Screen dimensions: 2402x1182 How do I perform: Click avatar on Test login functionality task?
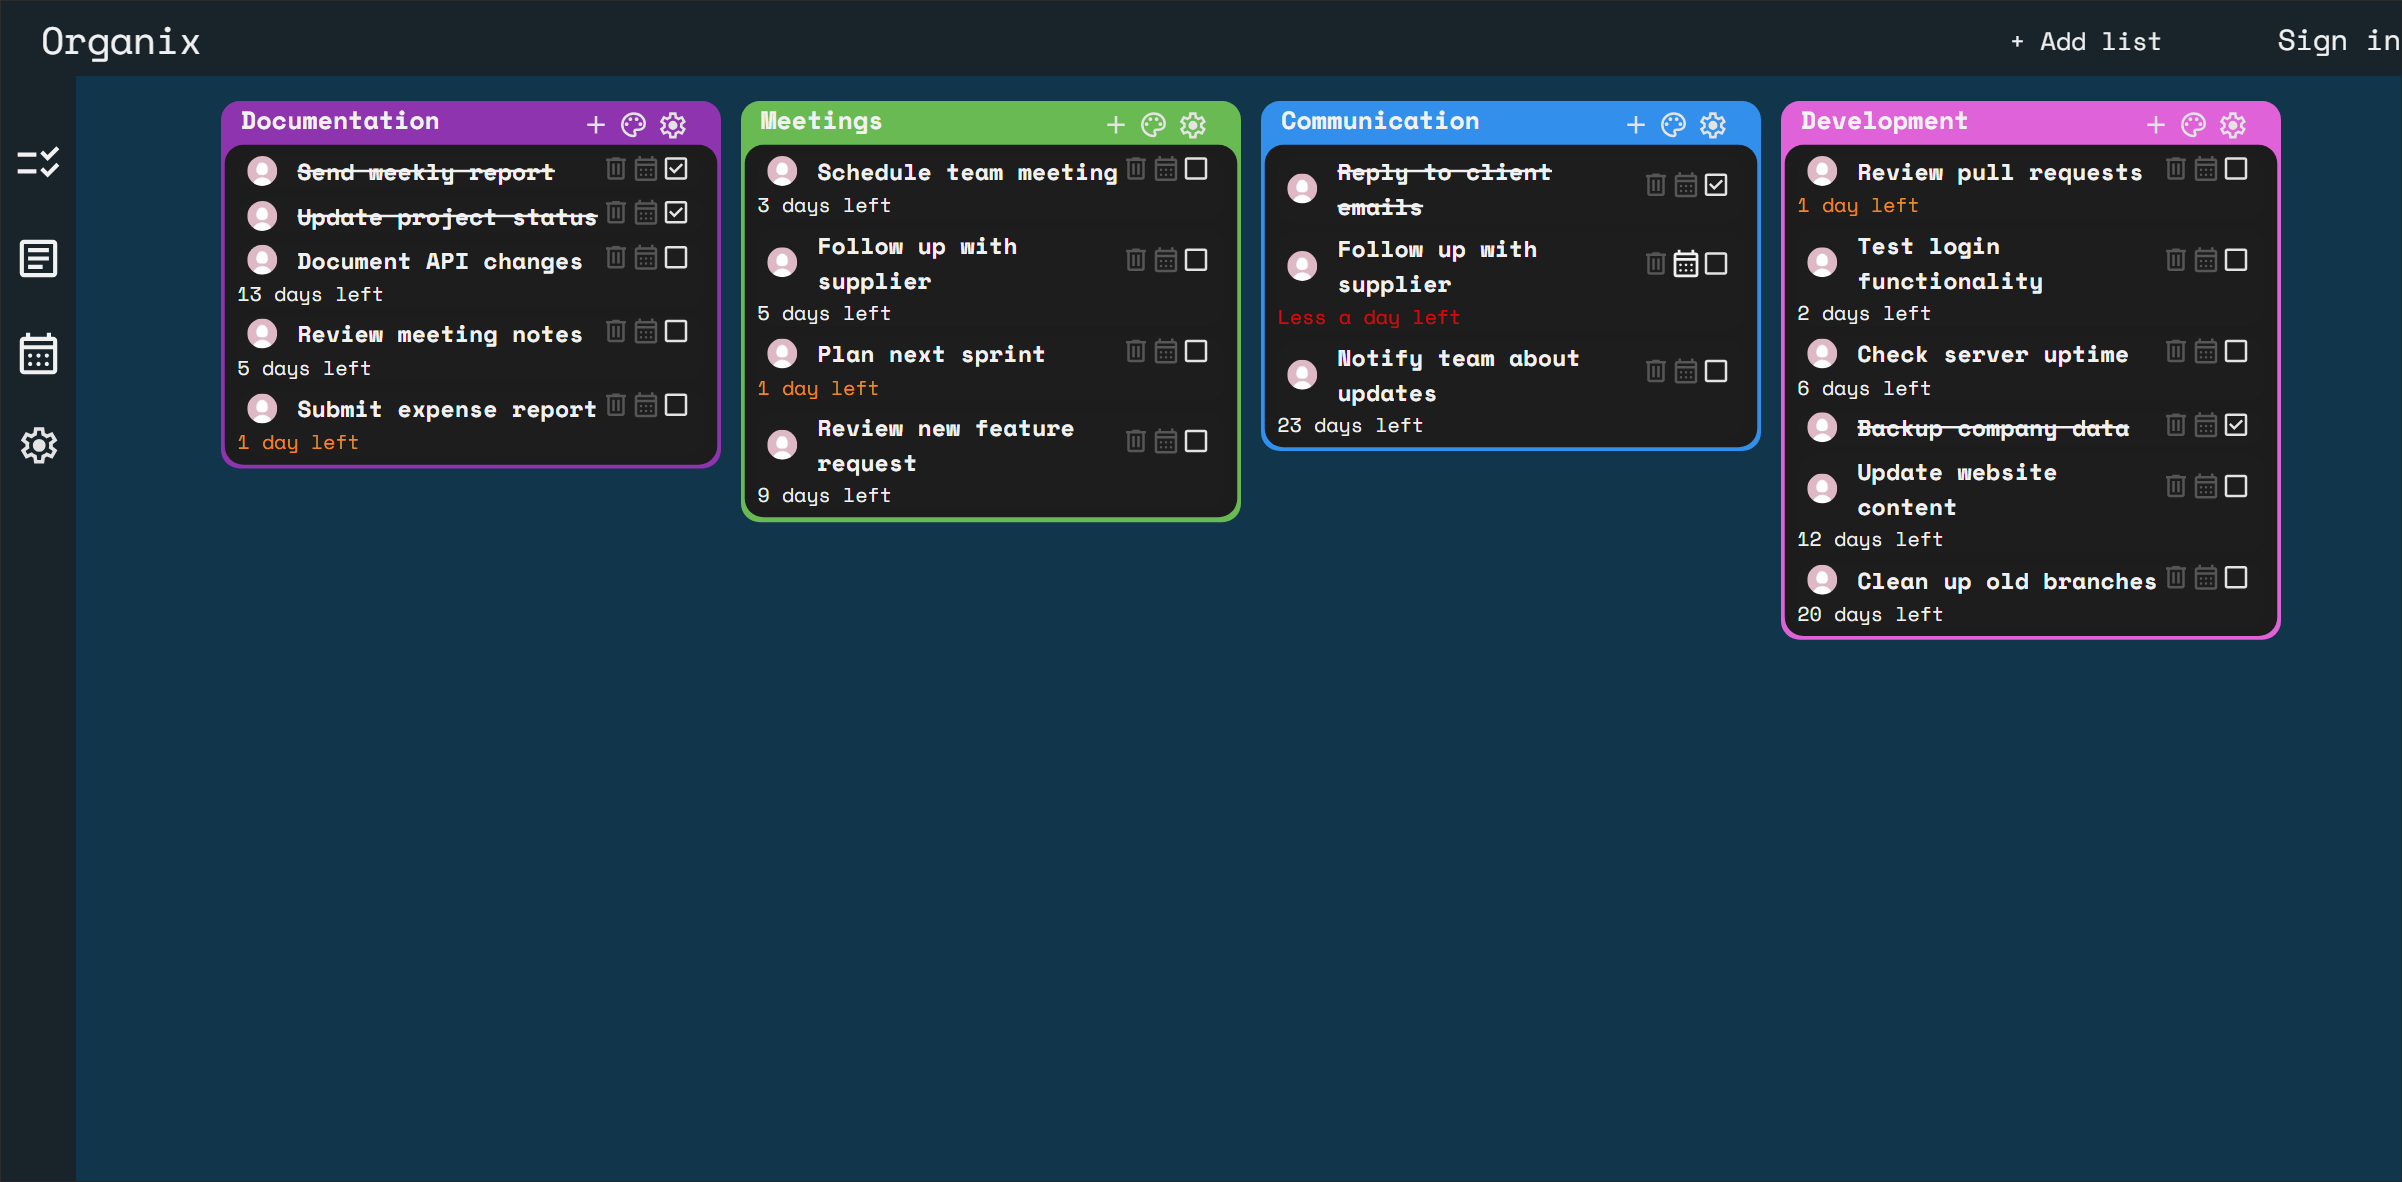pos(1822,262)
